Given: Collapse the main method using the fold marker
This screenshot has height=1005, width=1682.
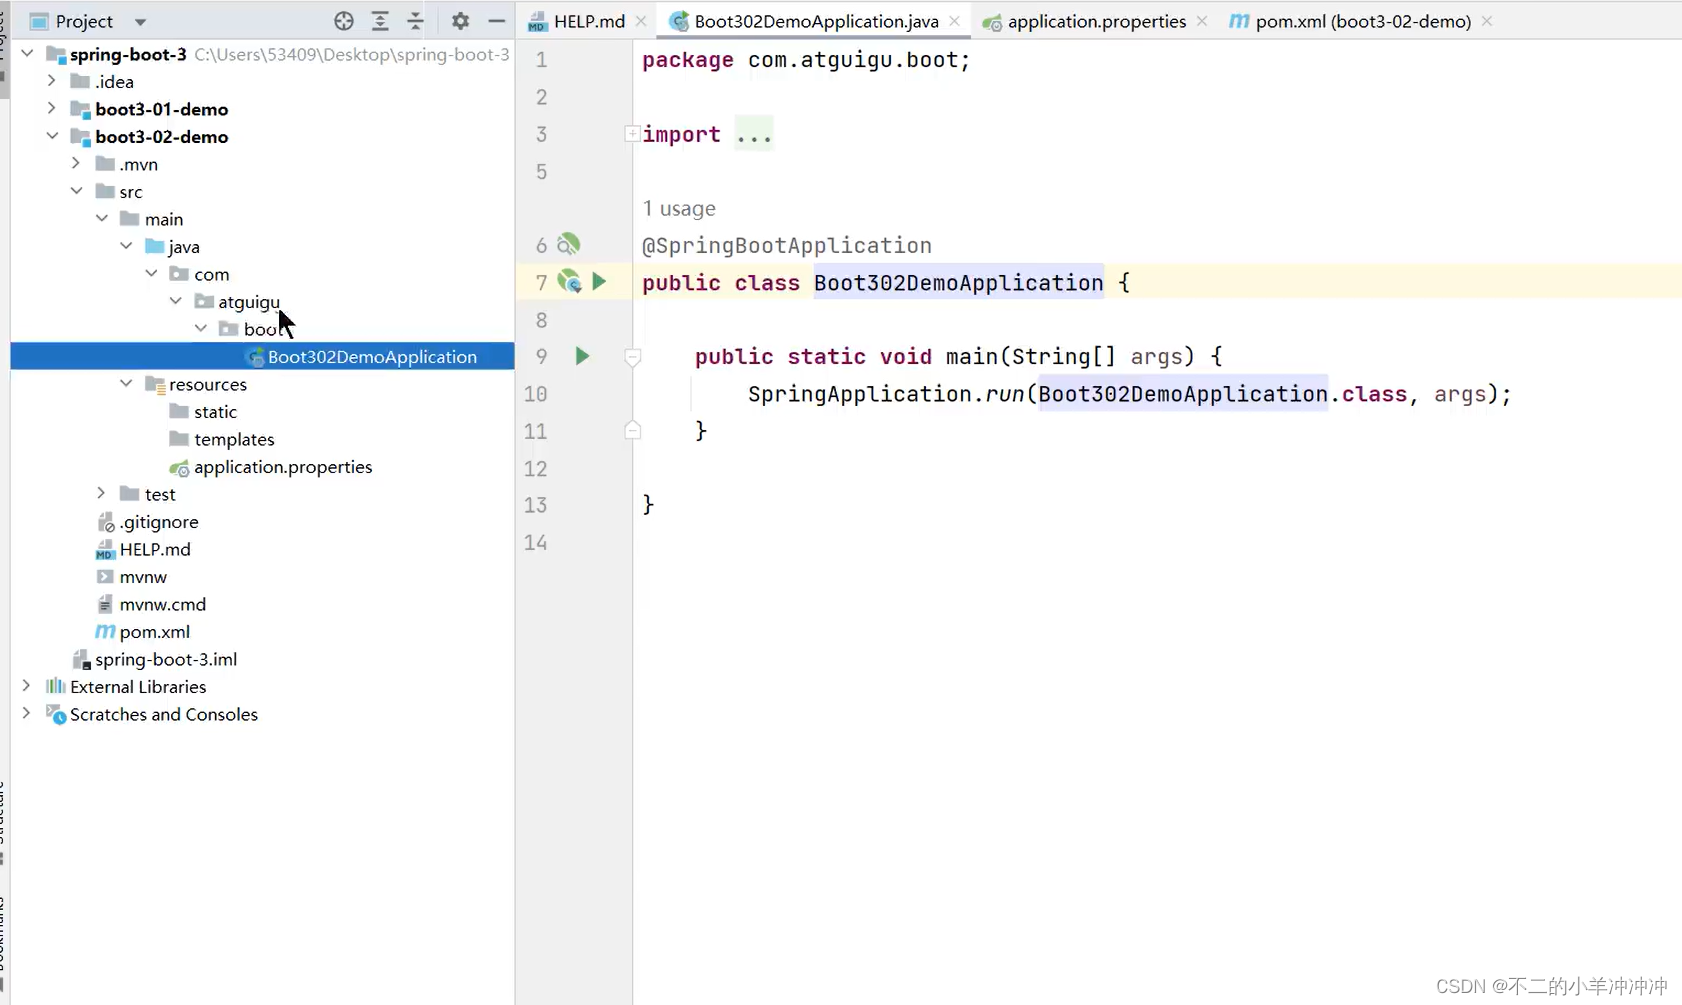Looking at the screenshot, I should (x=632, y=357).
